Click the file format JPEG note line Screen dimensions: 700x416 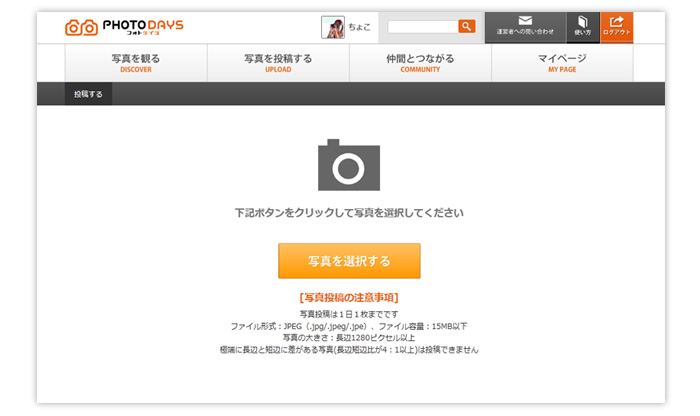[349, 326]
